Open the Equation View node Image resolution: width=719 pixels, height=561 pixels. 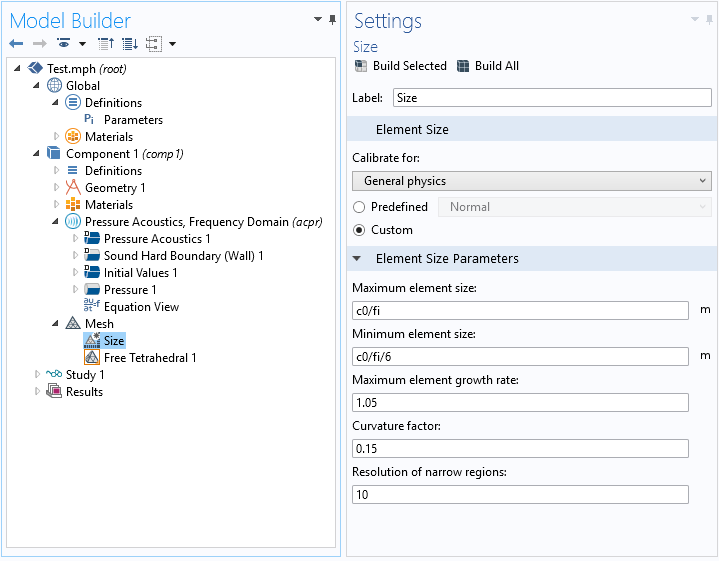coord(141,307)
